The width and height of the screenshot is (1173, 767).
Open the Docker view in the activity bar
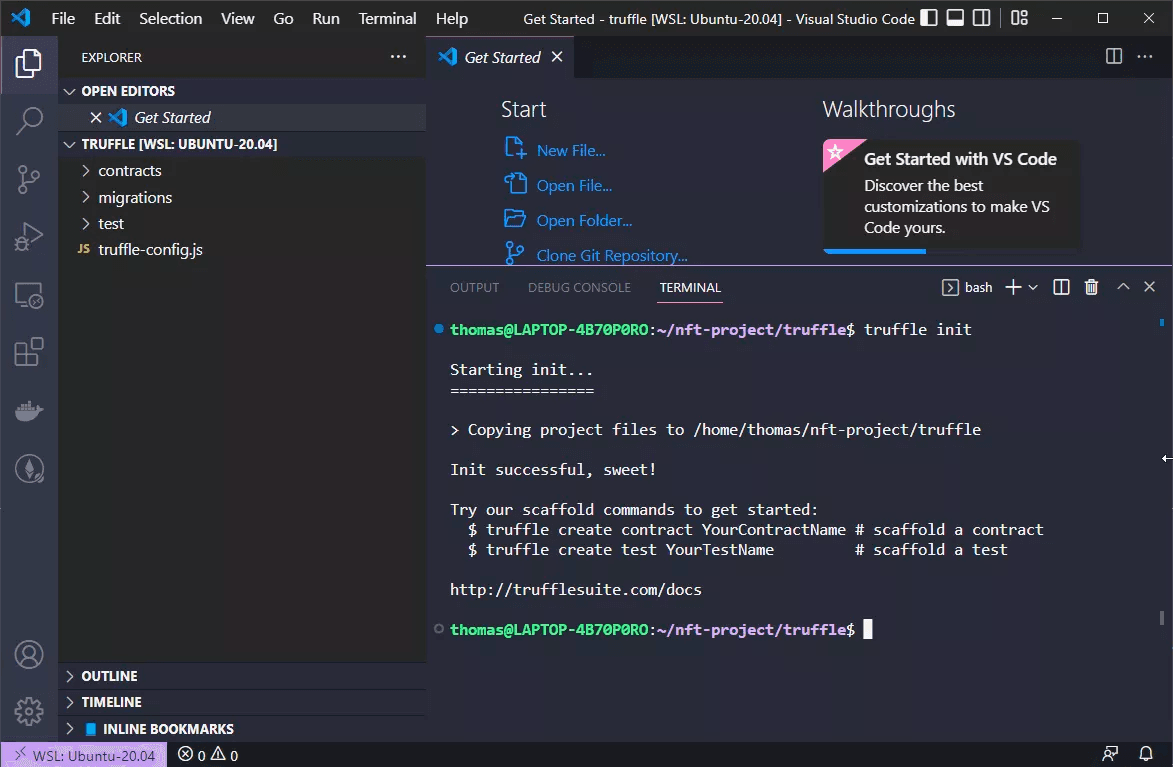coord(28,411)
